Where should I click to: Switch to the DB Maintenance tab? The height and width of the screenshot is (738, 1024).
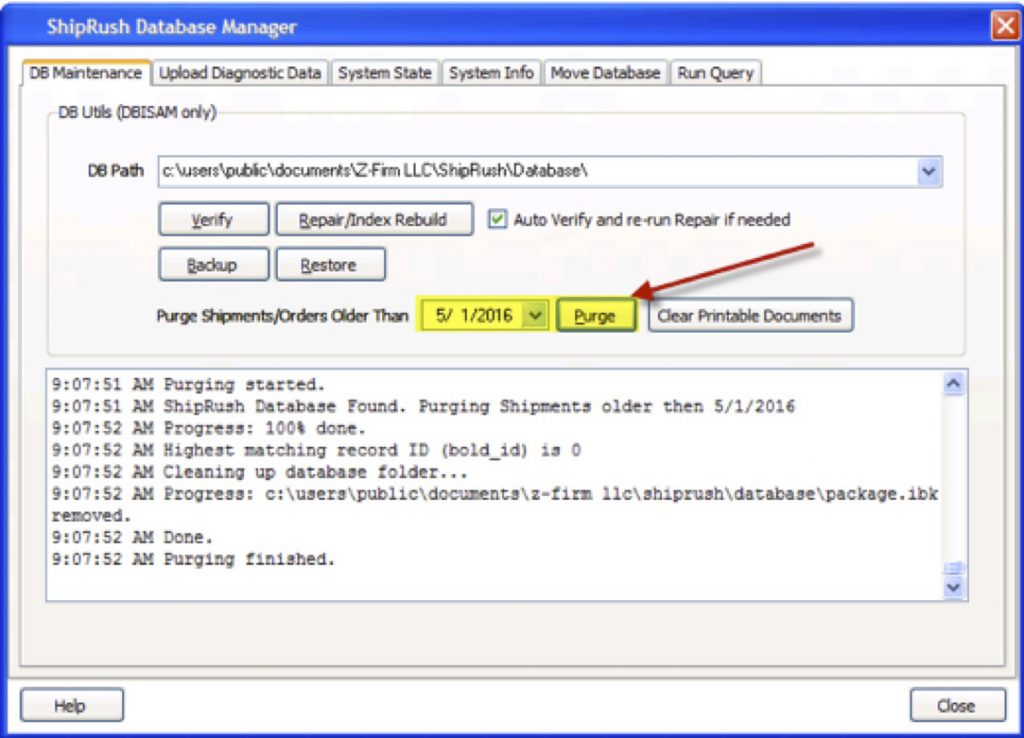86,72
